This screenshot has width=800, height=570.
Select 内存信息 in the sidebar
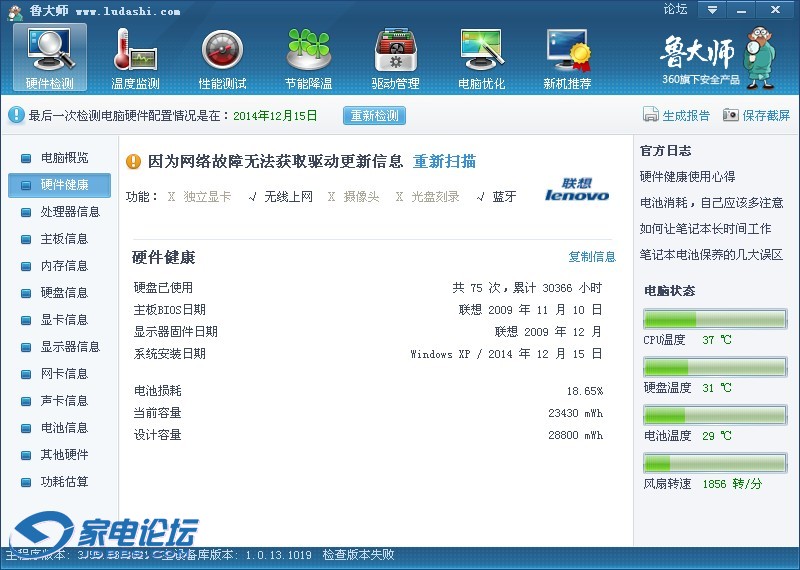[60, 266]
